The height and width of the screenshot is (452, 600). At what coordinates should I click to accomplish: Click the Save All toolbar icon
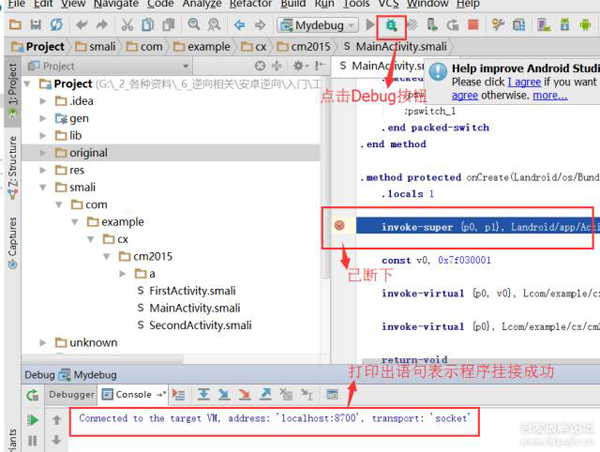[x=36, y=25]
